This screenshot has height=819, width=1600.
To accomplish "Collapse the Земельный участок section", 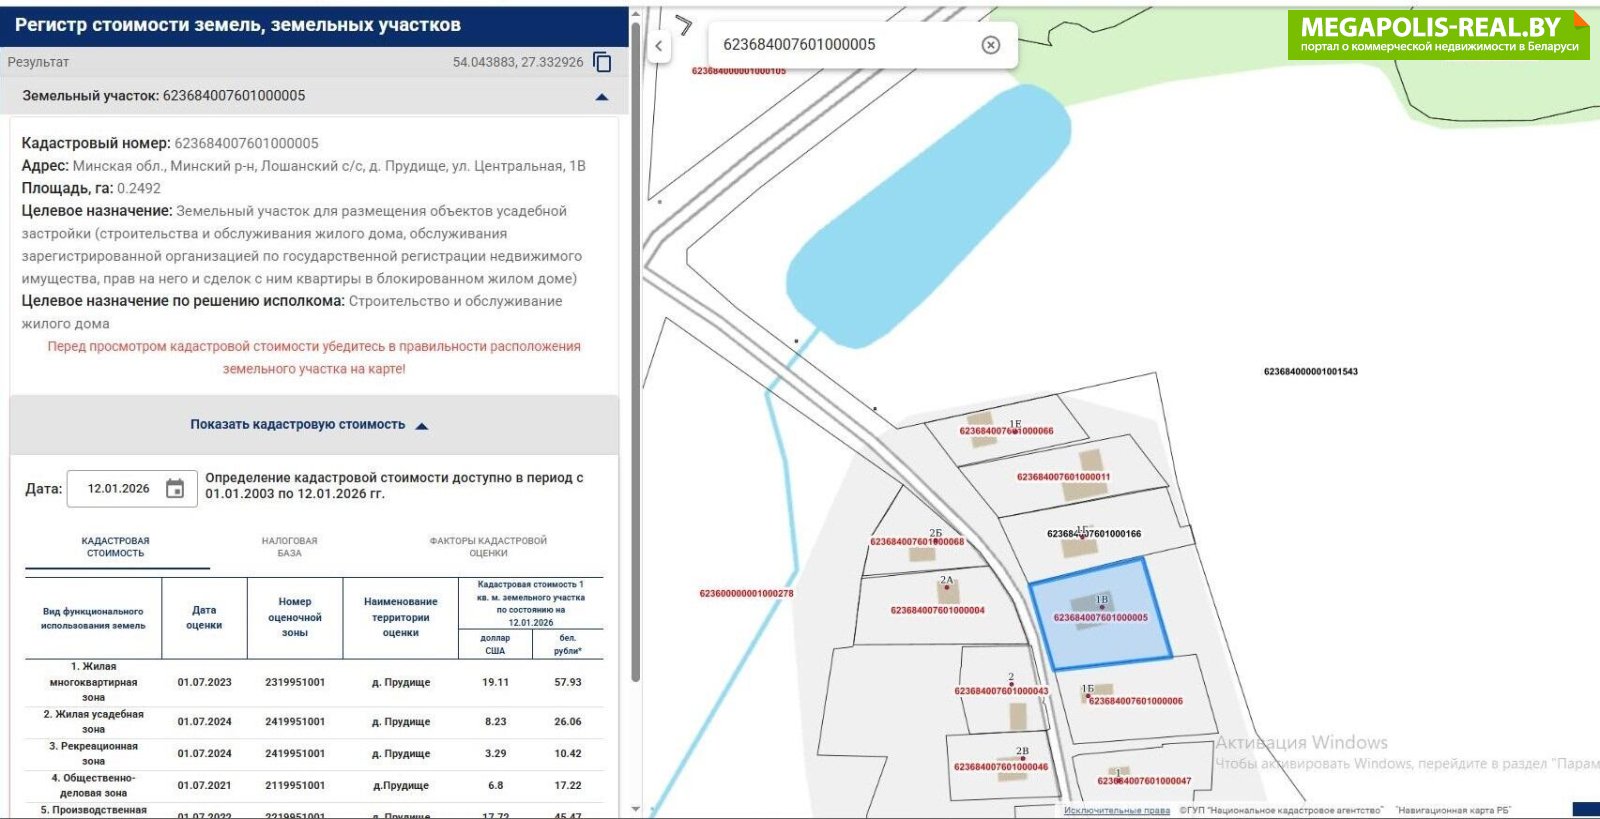I will 601,97.
